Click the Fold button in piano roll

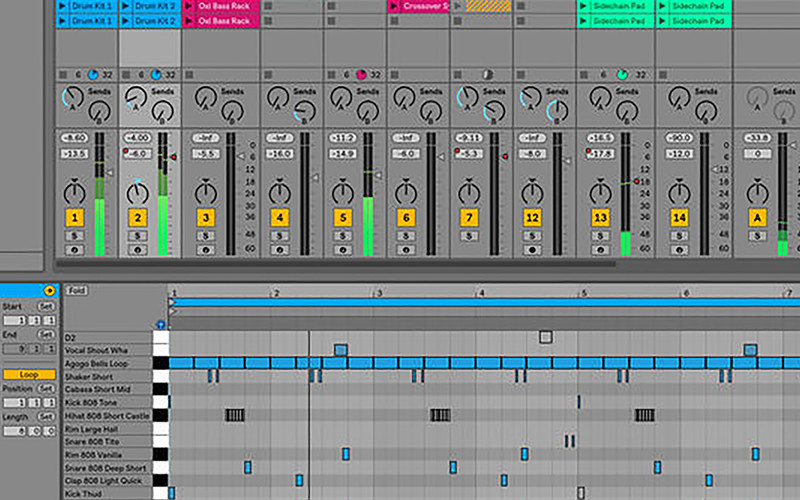coord(77,290)
